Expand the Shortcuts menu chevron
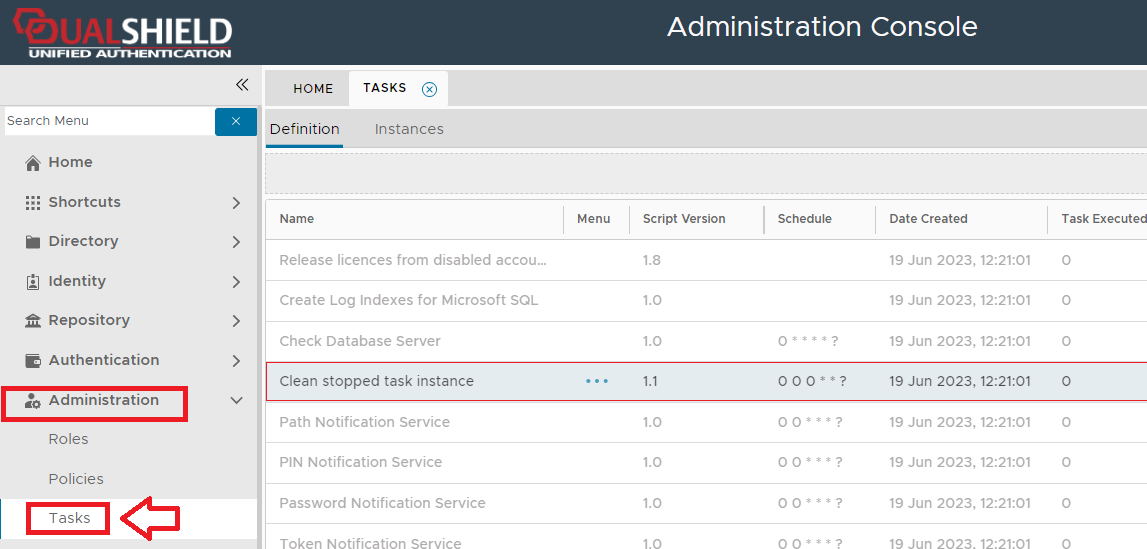1147x549 pixels. tap(236, 203)
